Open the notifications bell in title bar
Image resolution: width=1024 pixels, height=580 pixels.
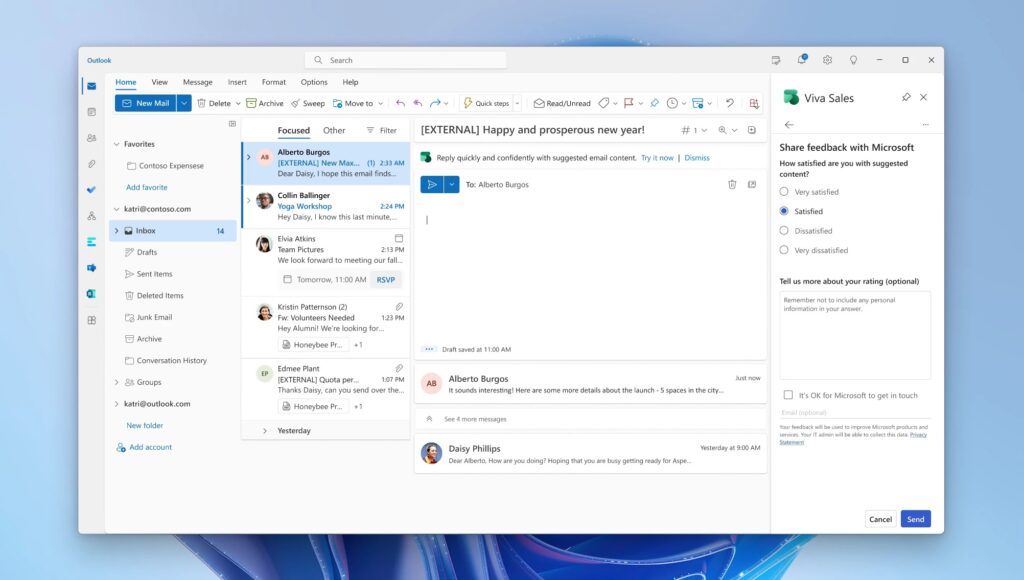pyautogui.click(x=801, y=60)
